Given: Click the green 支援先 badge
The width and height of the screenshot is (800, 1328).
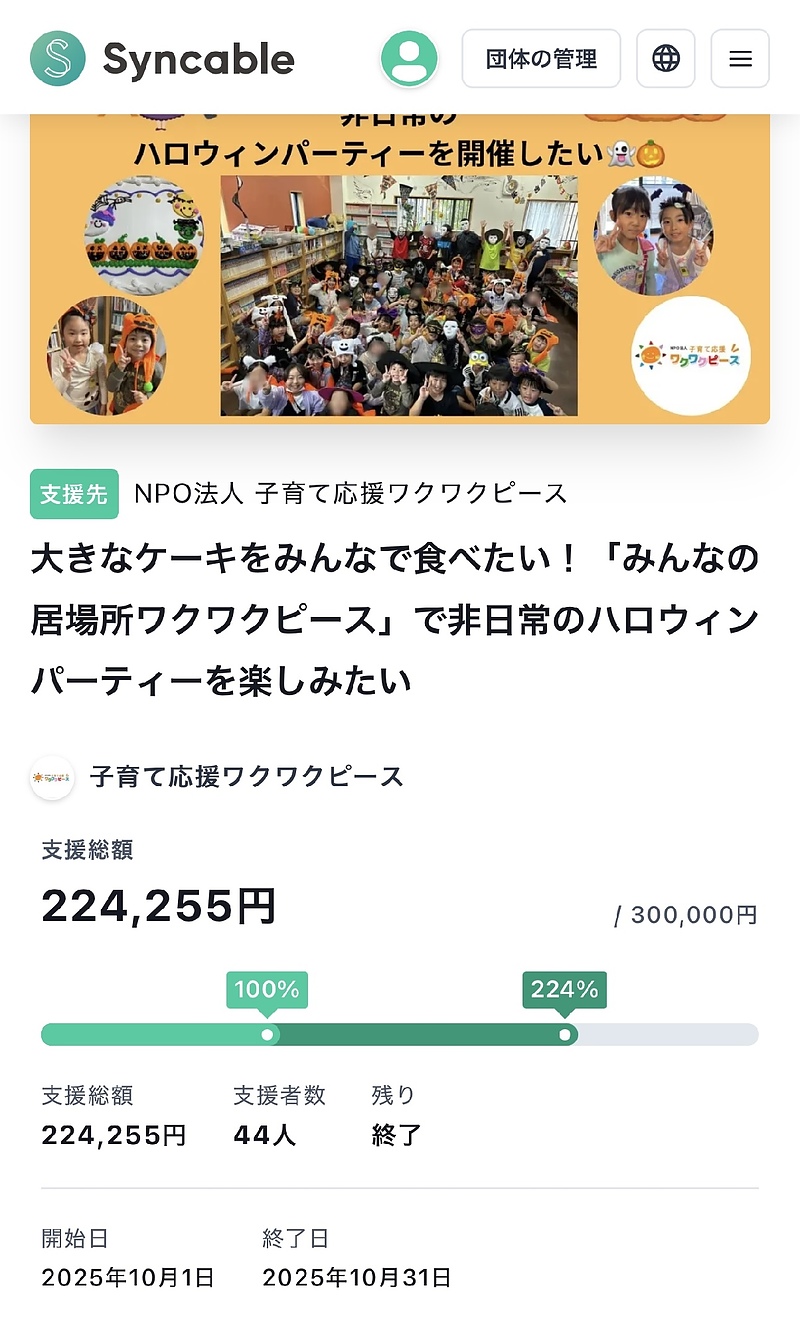Looking at the screenshot, I should [74, 494].
